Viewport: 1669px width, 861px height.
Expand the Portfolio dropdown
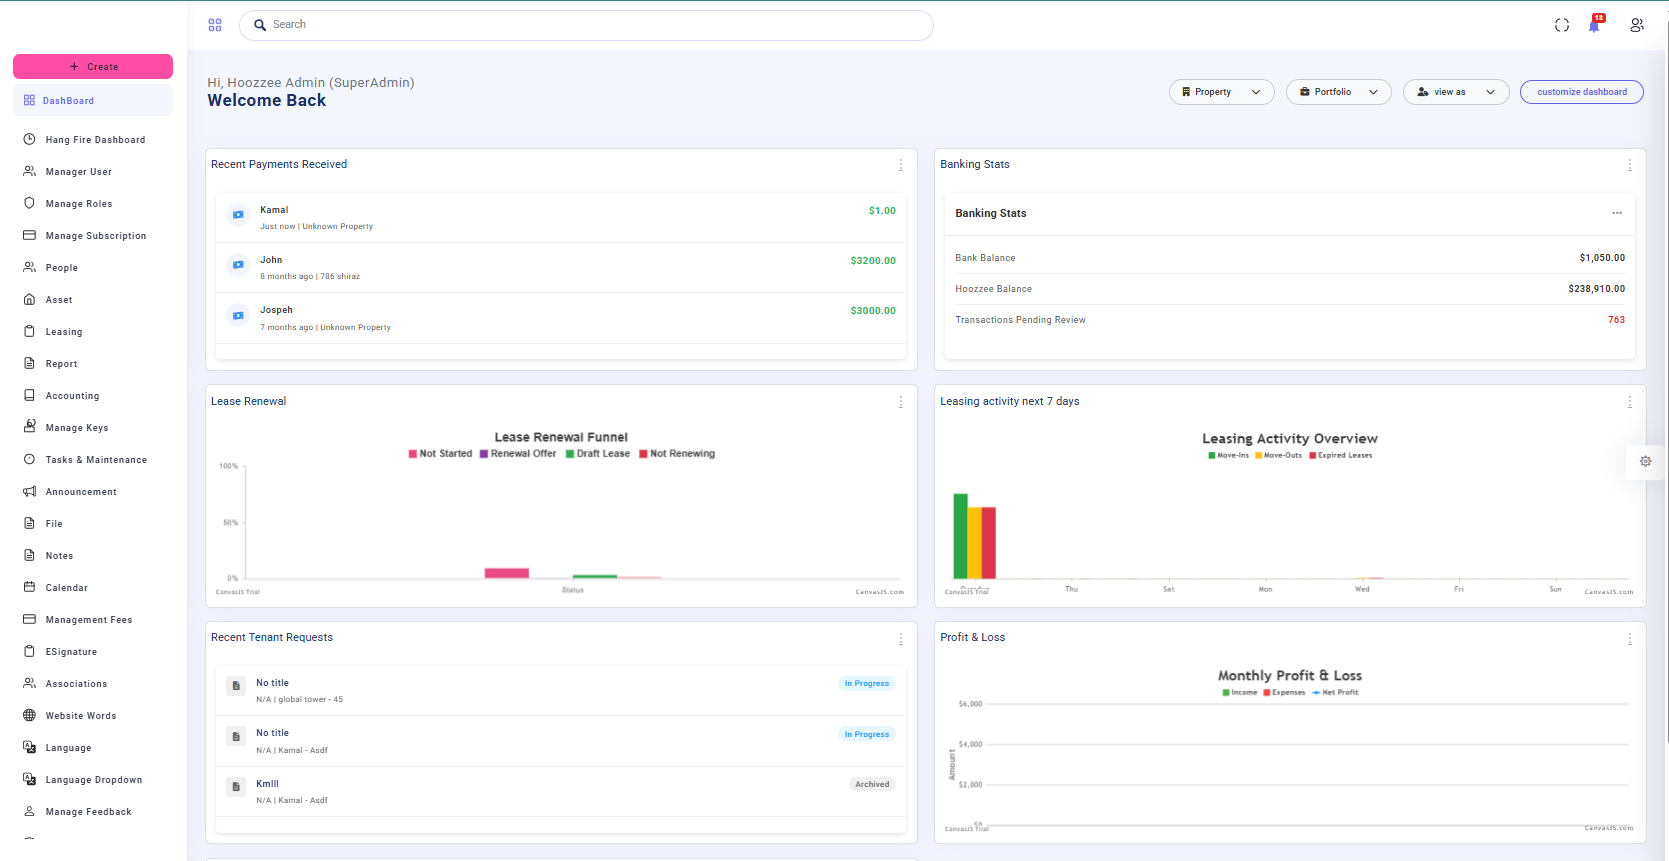click(x=1338, y=92)
